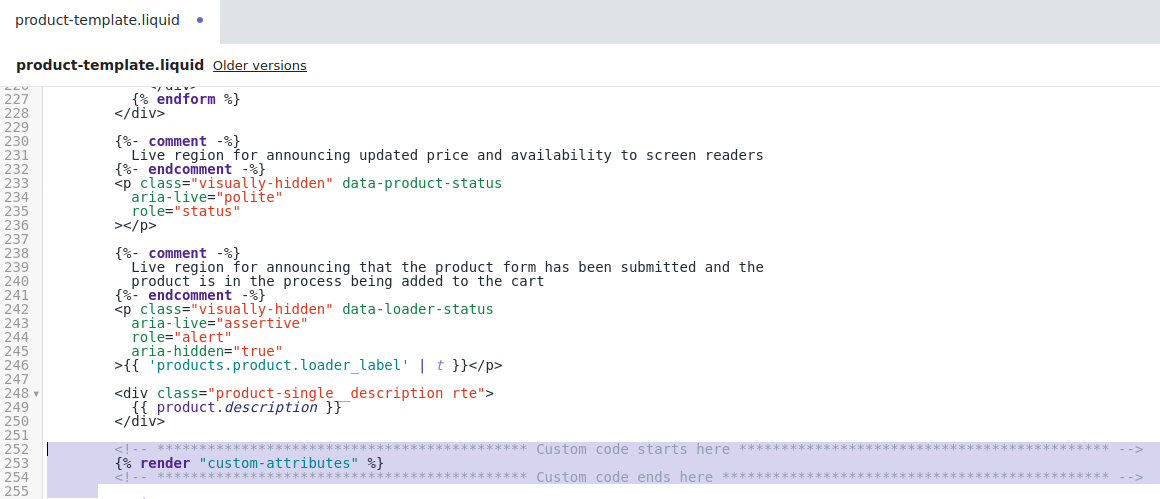Click the aria-hidden="true" attribute
This screenshot has width=1160, height=499.
point(207,351)
